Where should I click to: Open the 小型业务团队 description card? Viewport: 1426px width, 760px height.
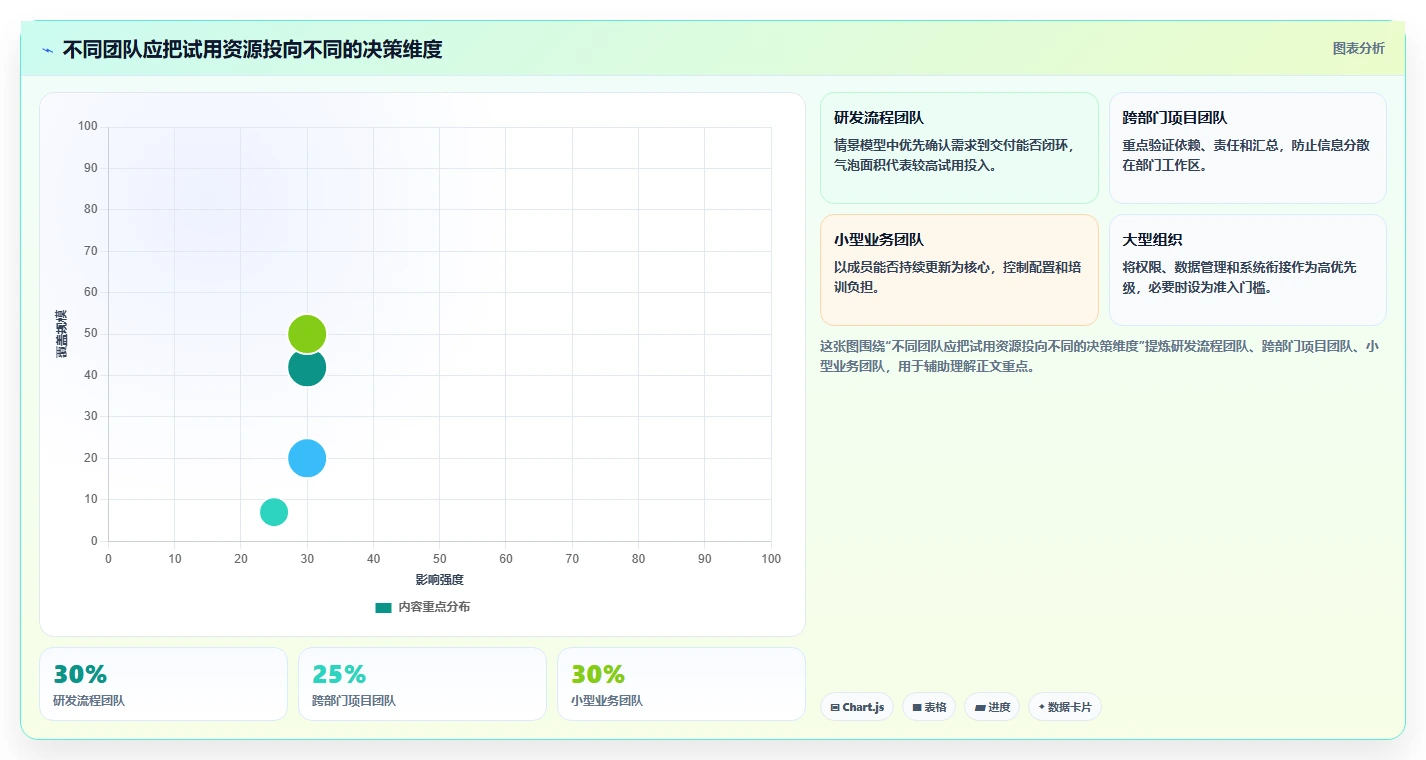click(x=960, y=270)
